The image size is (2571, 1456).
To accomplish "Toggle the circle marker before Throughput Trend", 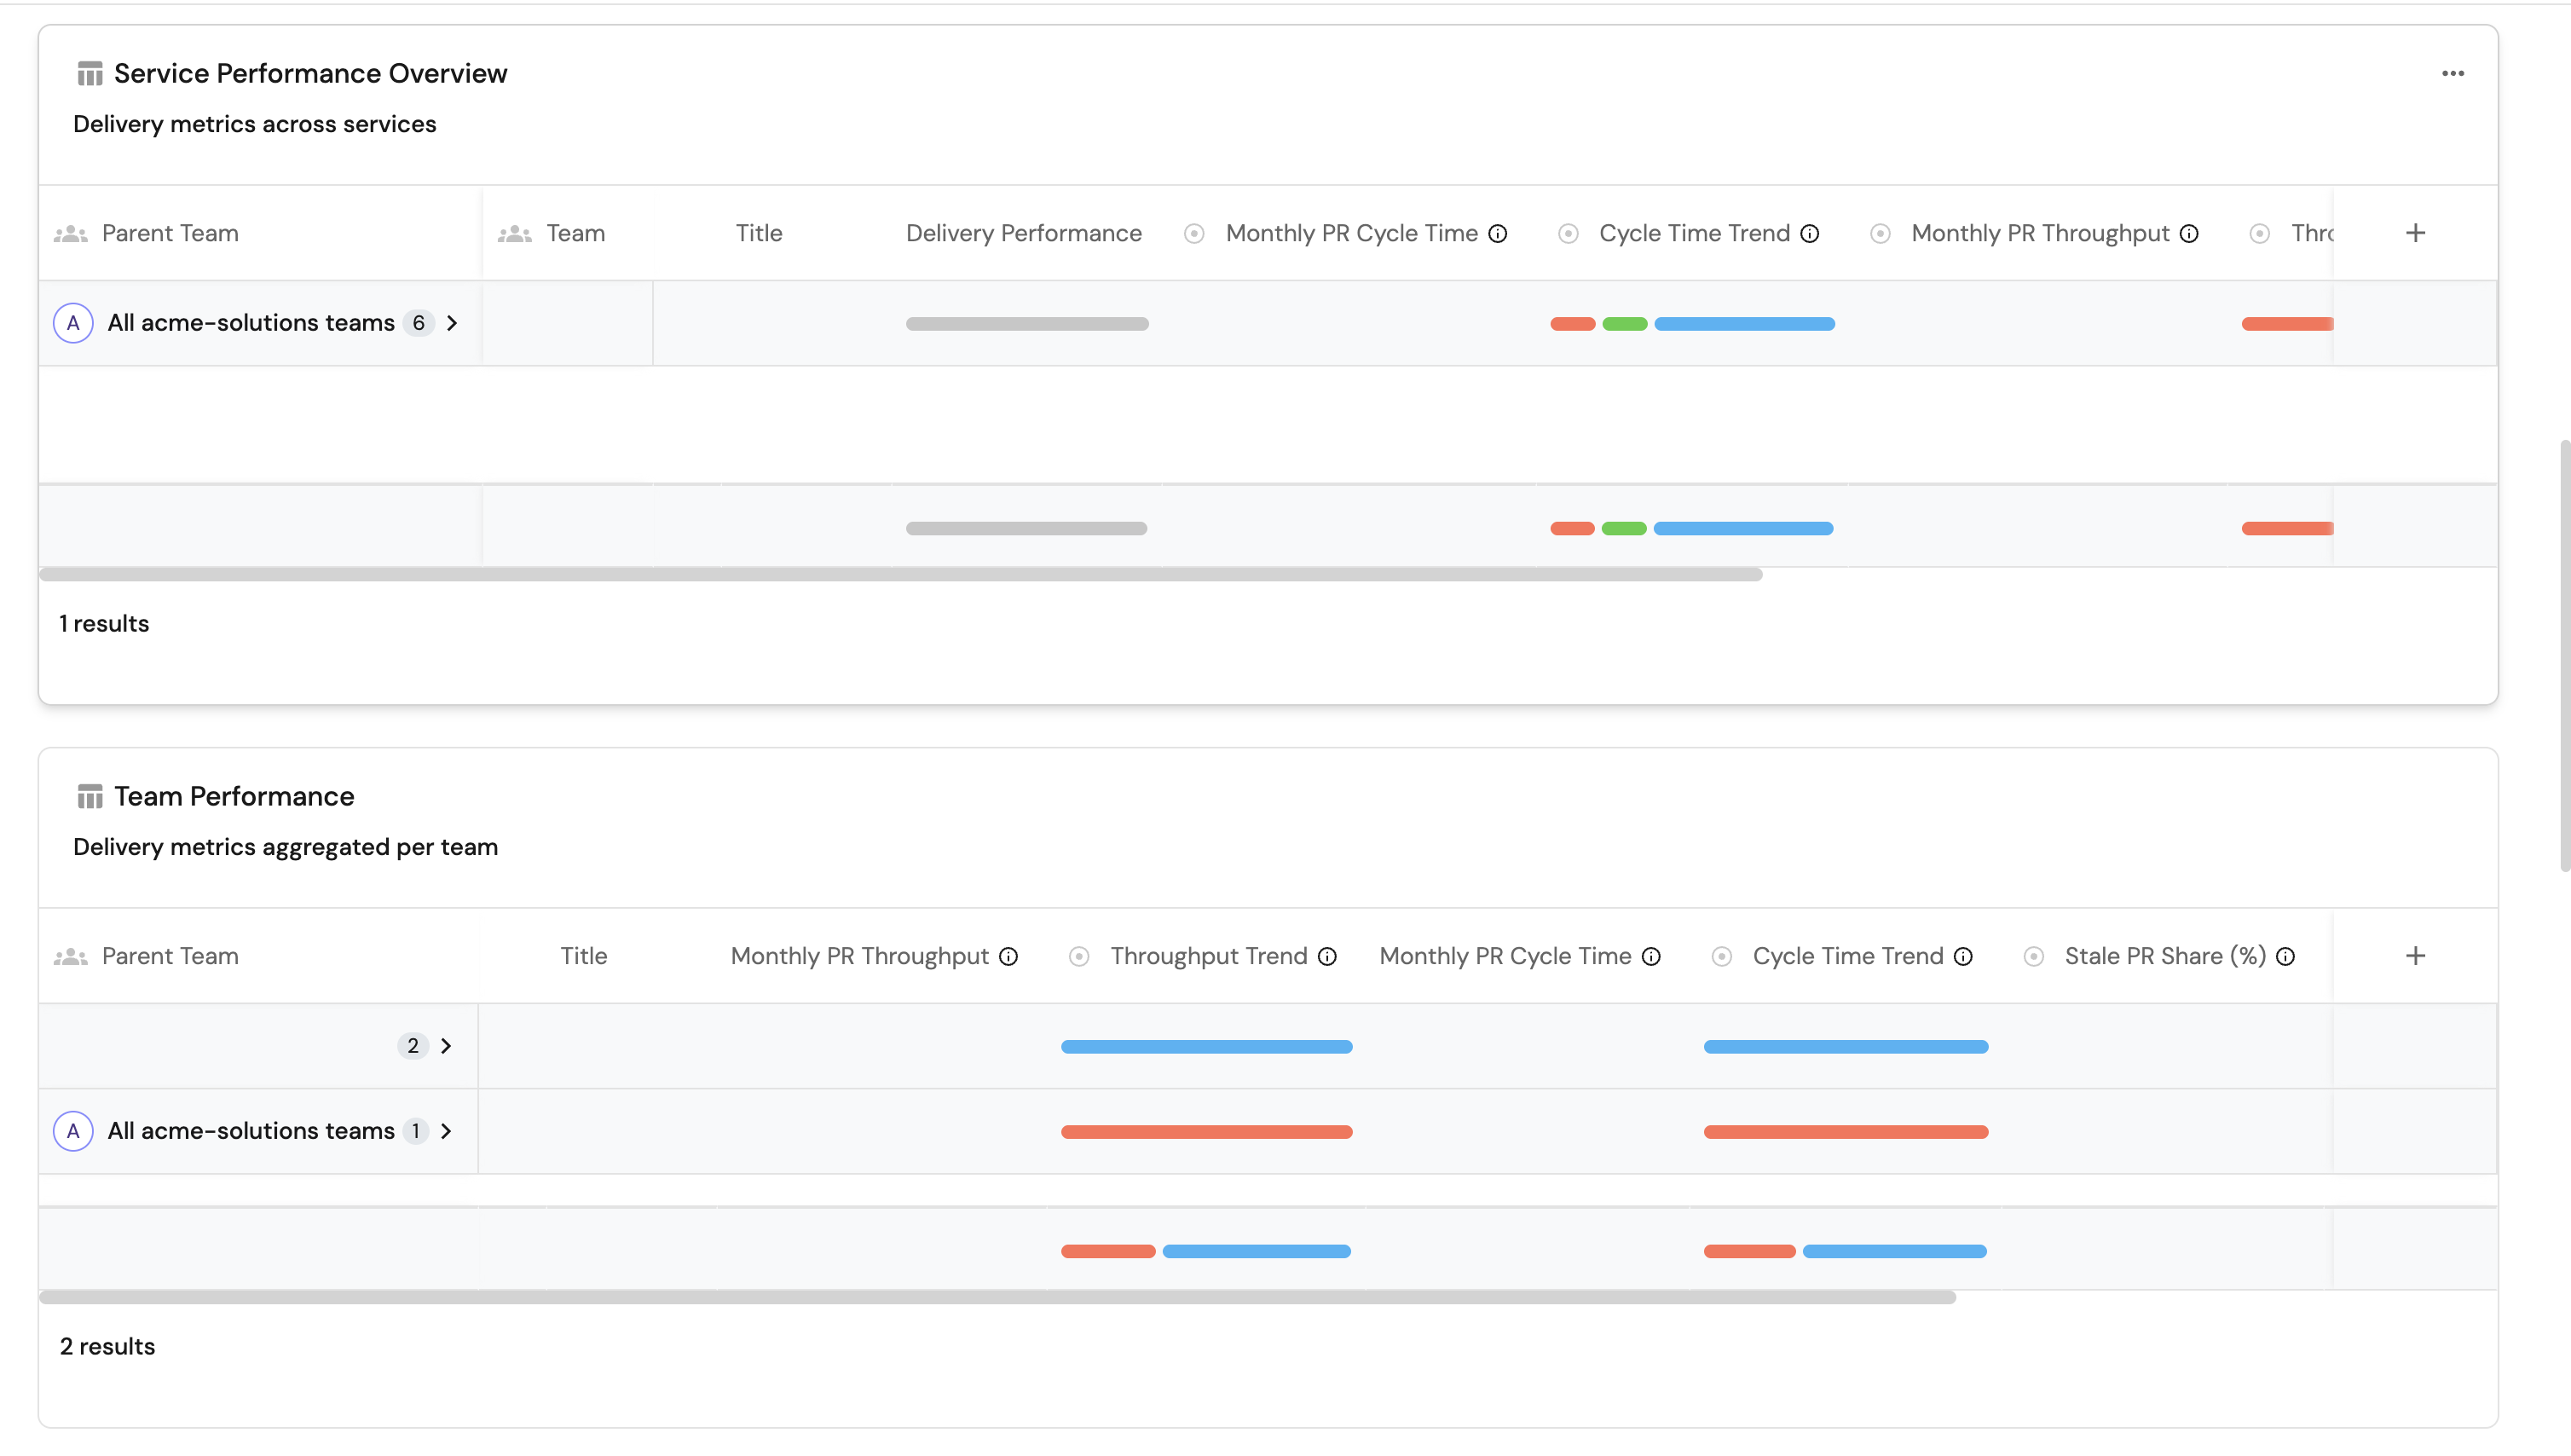I will point(1079,956).
